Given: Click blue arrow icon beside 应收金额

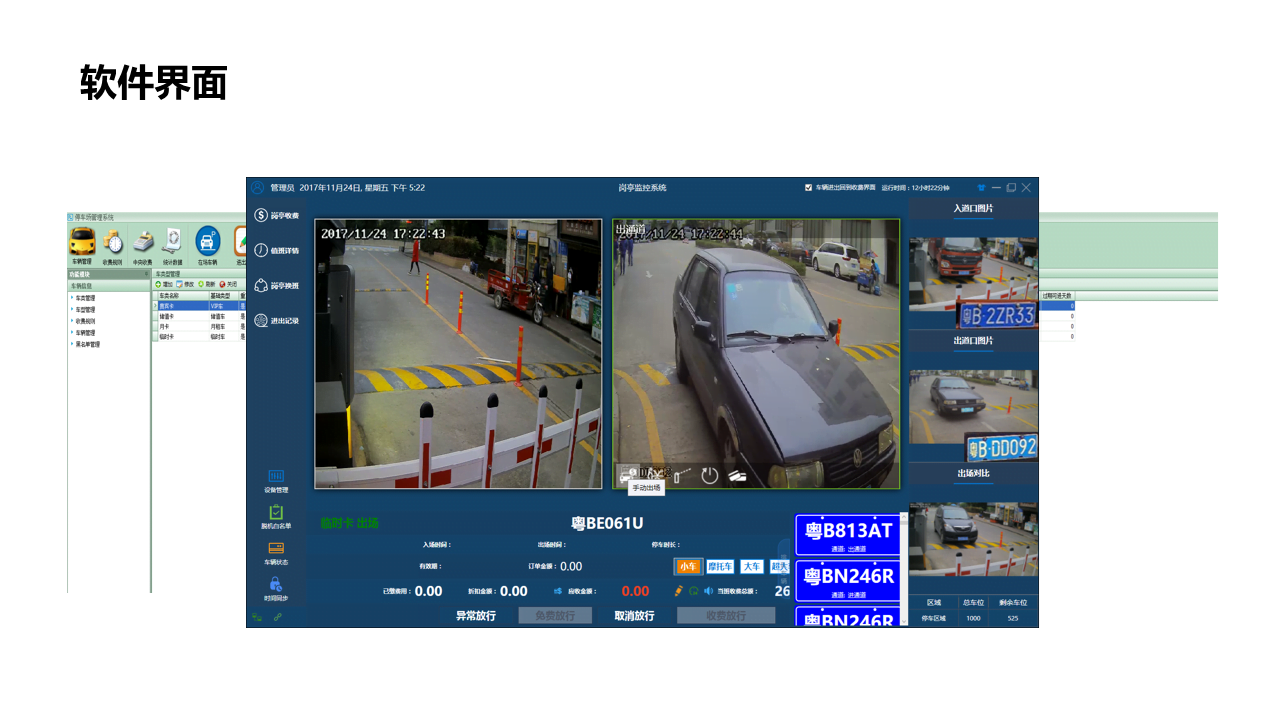Looking at the screenshot, I should click(558, 591).
